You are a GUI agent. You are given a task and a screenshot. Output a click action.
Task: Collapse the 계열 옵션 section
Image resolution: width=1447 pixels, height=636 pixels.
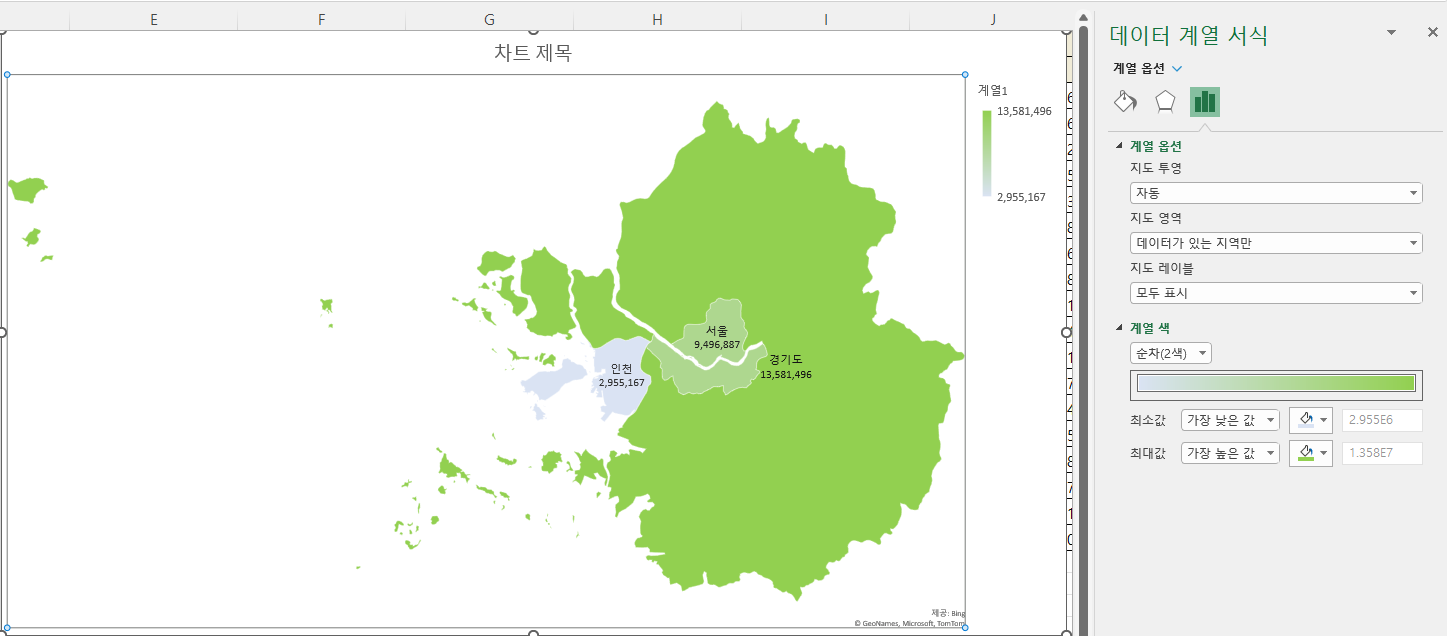(x=1120, y=146)
